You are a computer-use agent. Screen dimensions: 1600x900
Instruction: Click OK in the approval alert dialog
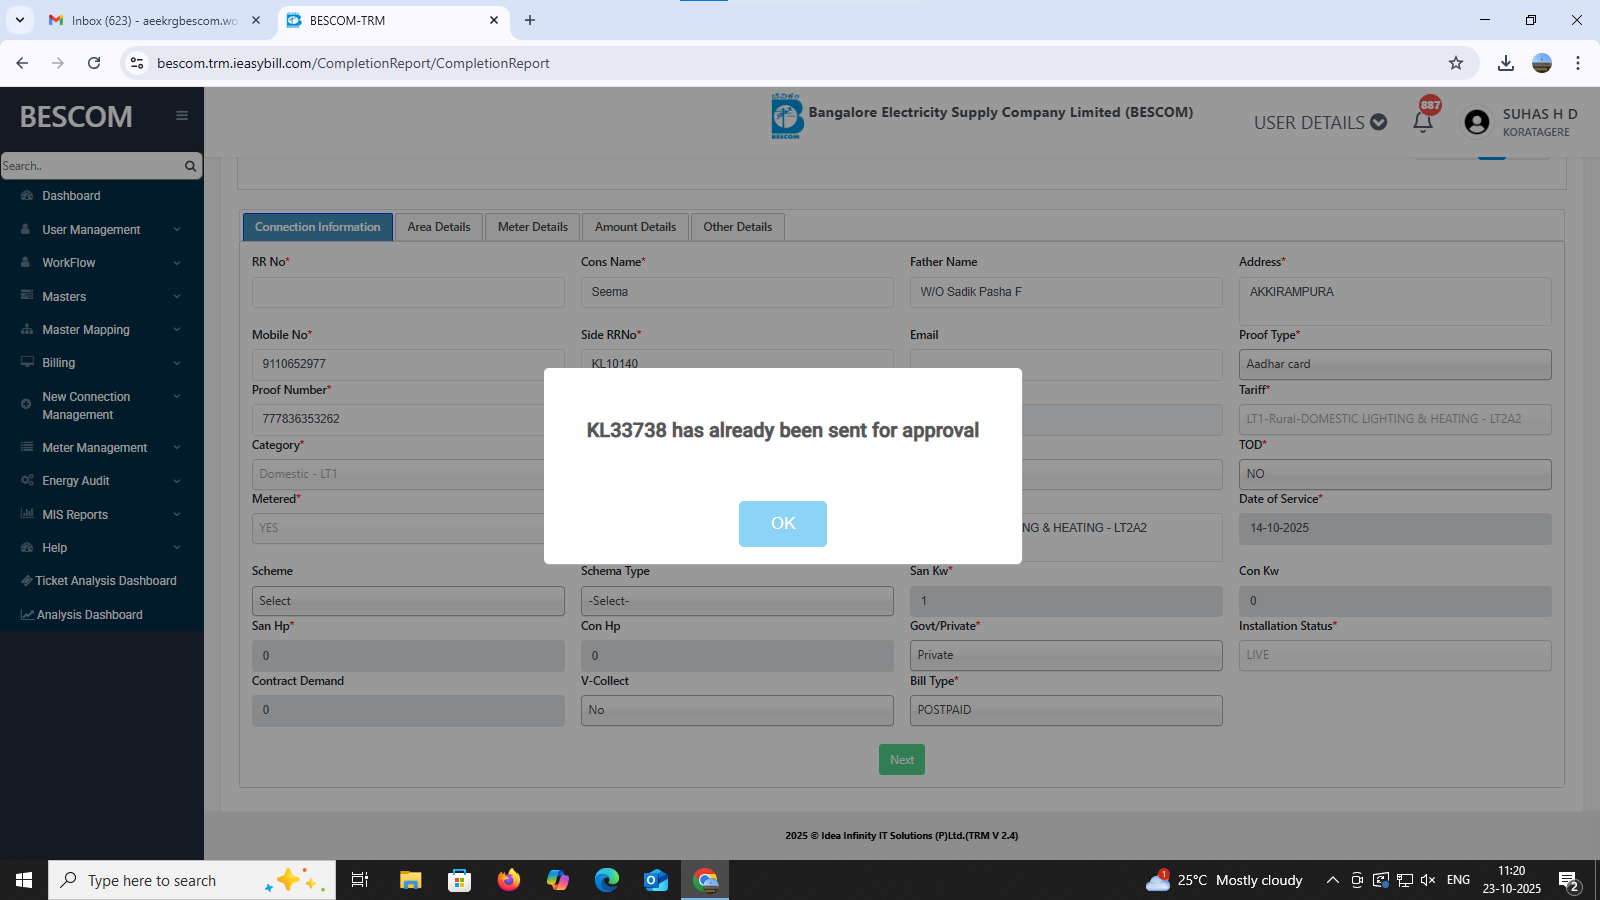coord(783,523)
